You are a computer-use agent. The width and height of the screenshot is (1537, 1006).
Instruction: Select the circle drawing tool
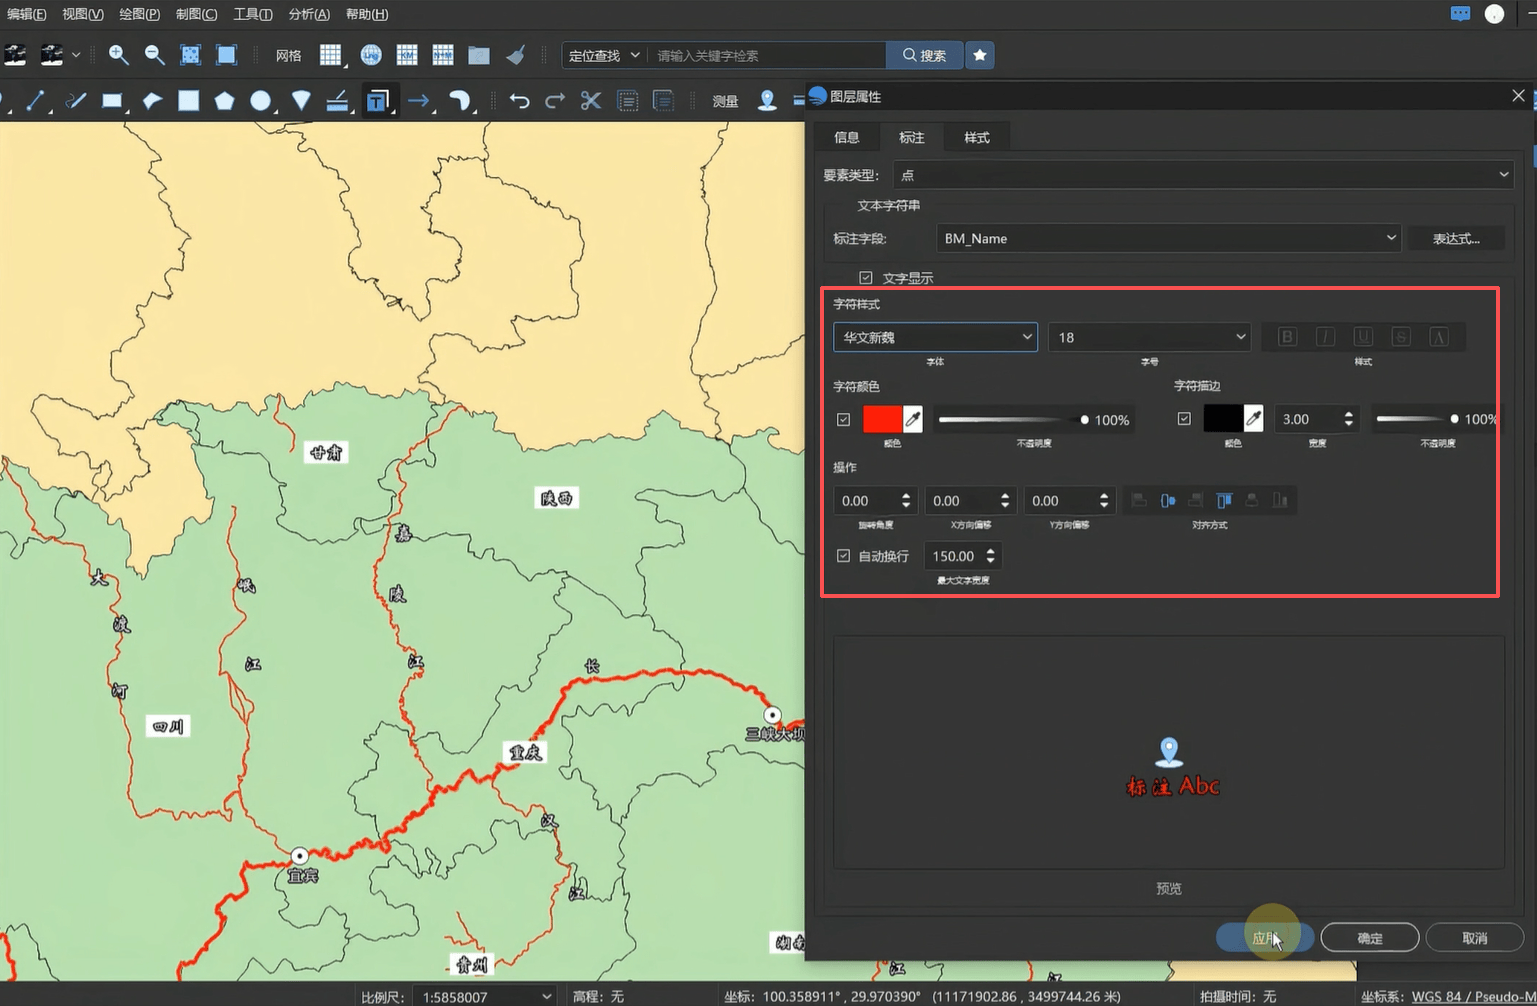260,100
